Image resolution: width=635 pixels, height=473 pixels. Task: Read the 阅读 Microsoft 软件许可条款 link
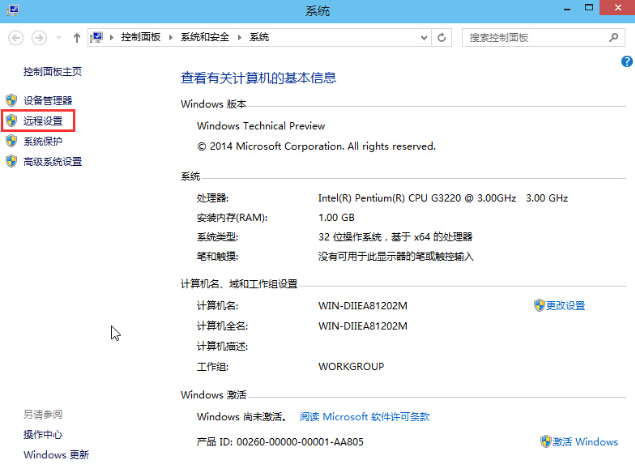pyautogui.click(x=363, y=417)
